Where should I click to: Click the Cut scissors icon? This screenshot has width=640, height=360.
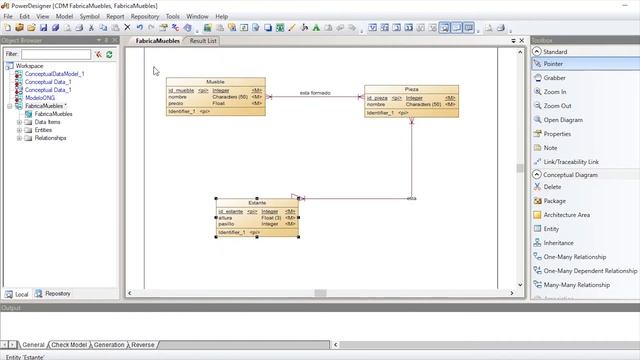click(x=91, y=28)
